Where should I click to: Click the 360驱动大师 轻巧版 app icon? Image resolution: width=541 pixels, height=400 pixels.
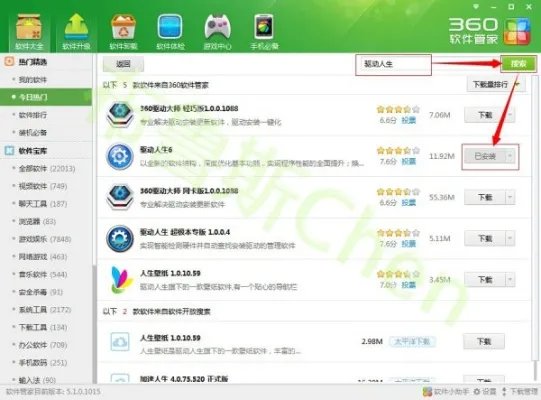tap(119, 115)
